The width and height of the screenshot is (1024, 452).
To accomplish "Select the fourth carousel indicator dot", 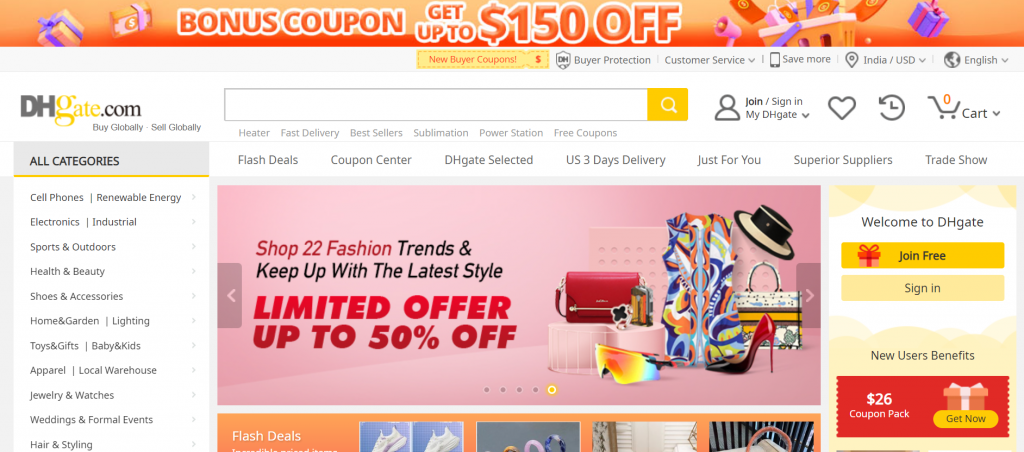I will [536, 390].
